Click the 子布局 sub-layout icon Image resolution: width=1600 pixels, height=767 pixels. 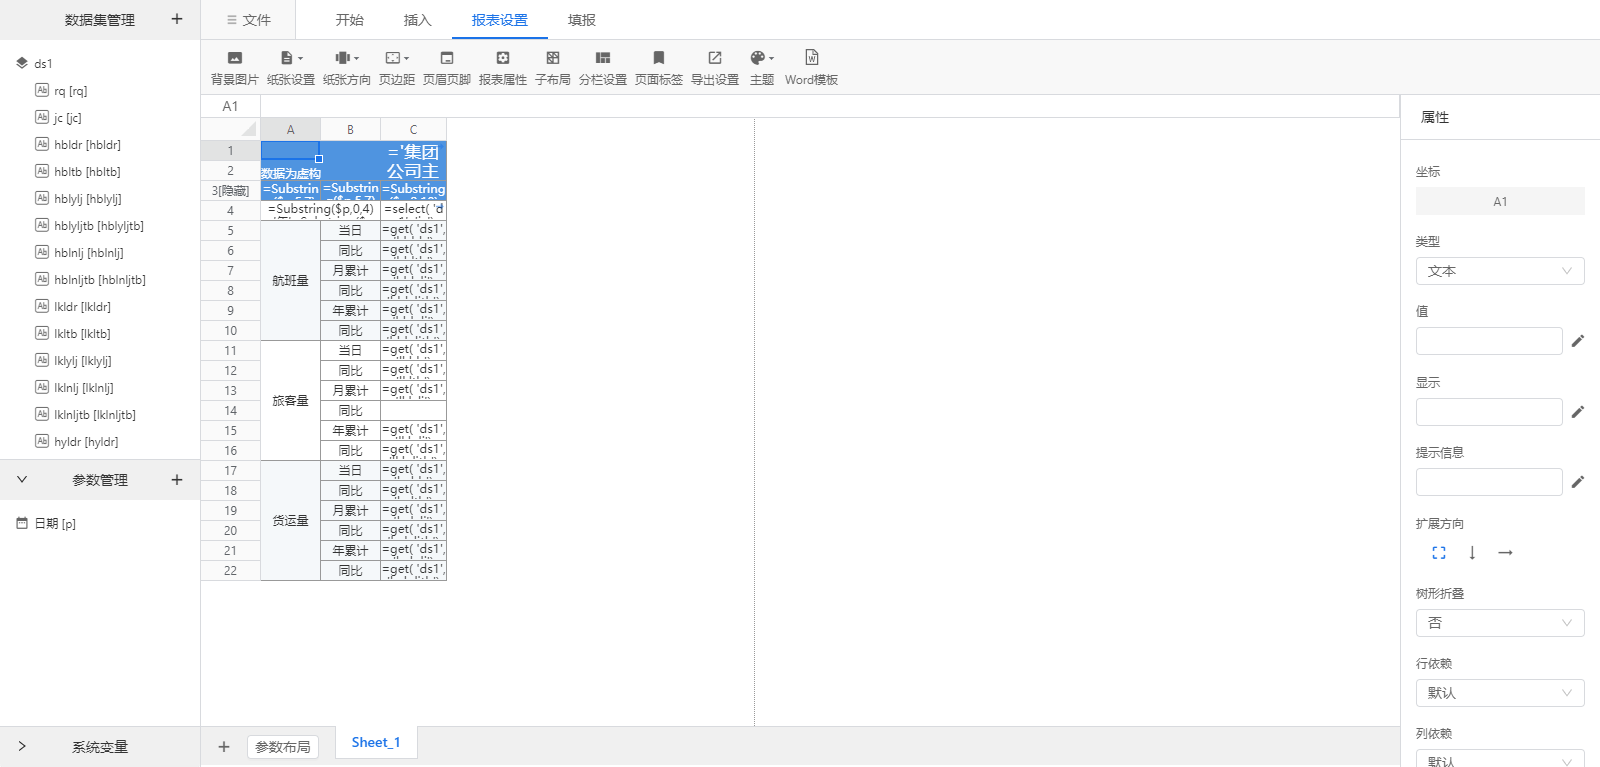pos(552,59)
